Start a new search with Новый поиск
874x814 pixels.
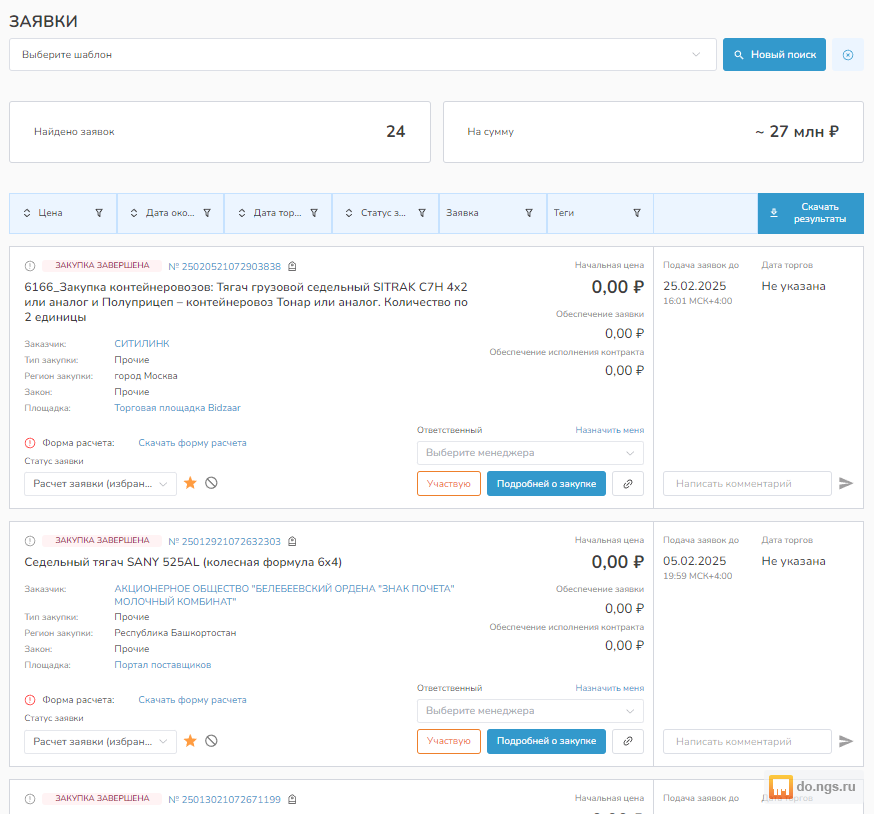[774, 55]
